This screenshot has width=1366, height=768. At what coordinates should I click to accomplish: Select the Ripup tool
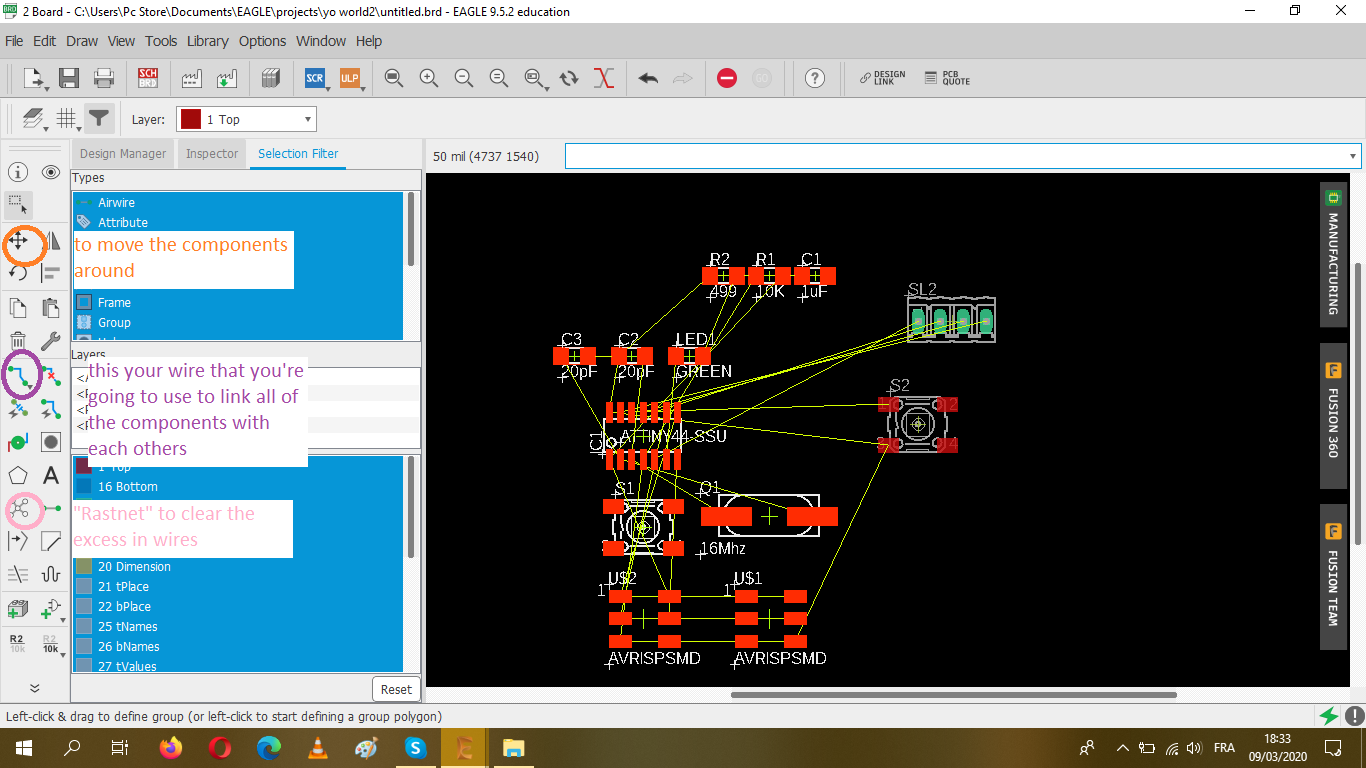click(51, 376)
